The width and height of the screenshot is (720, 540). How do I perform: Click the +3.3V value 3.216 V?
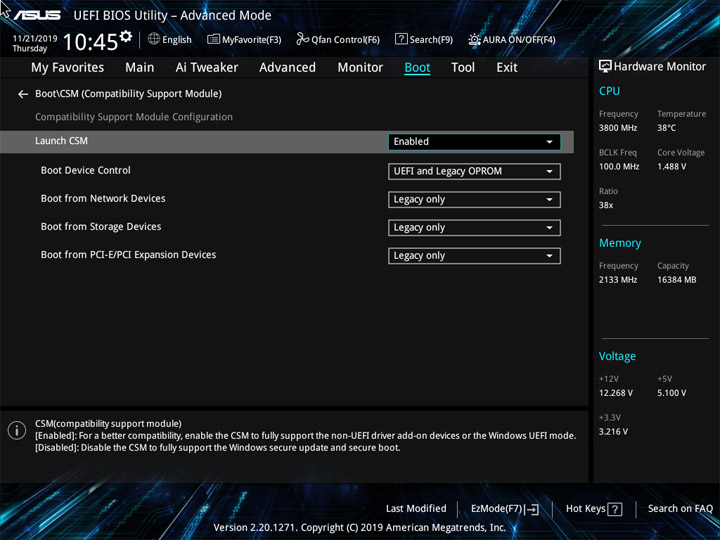point(613,432)
